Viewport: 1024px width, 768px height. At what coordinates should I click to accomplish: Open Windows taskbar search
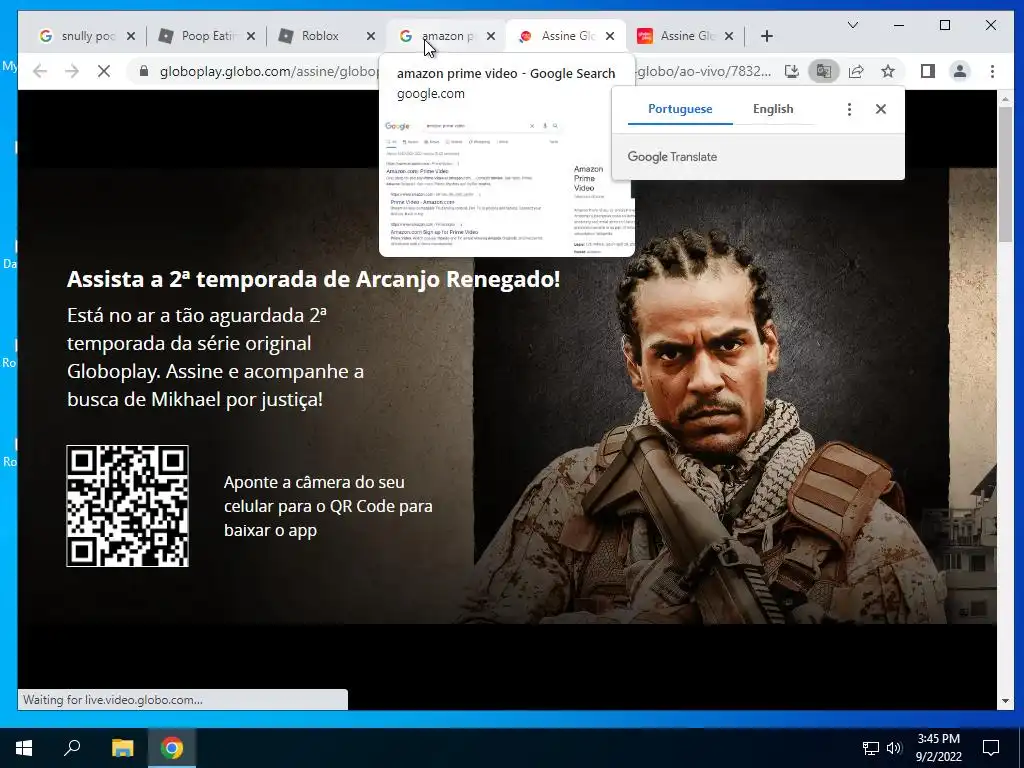click(x=72, y=748)
